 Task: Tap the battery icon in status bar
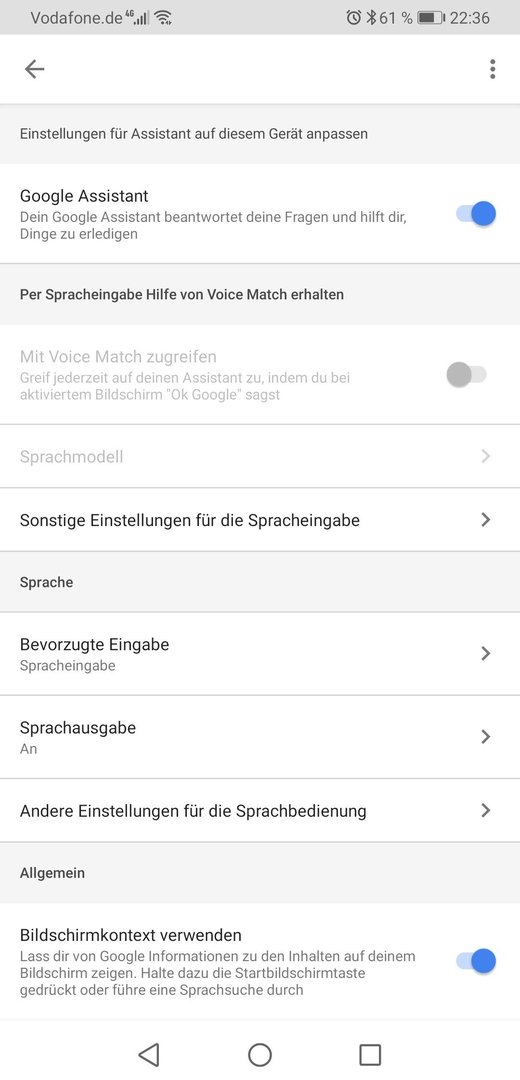(x=431, y=18)
